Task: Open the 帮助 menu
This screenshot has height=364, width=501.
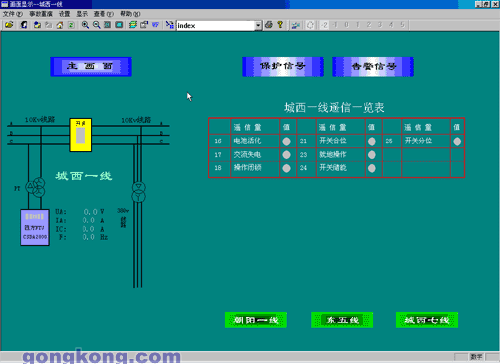Action: (x=130, y=14)
